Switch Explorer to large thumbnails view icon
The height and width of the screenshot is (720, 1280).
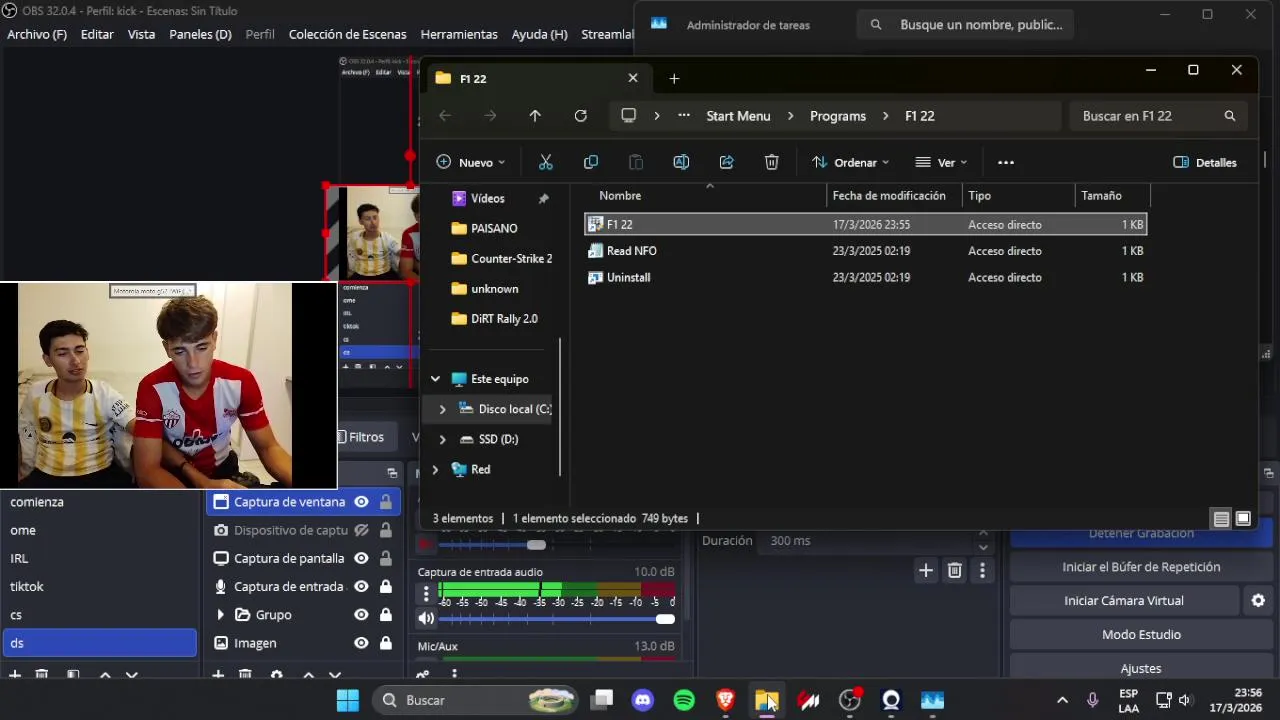coord(1243,519)
